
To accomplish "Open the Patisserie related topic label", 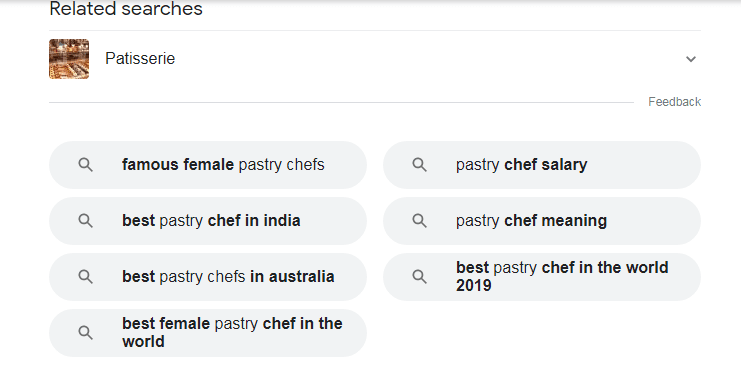I will click(x=140, y=59).
